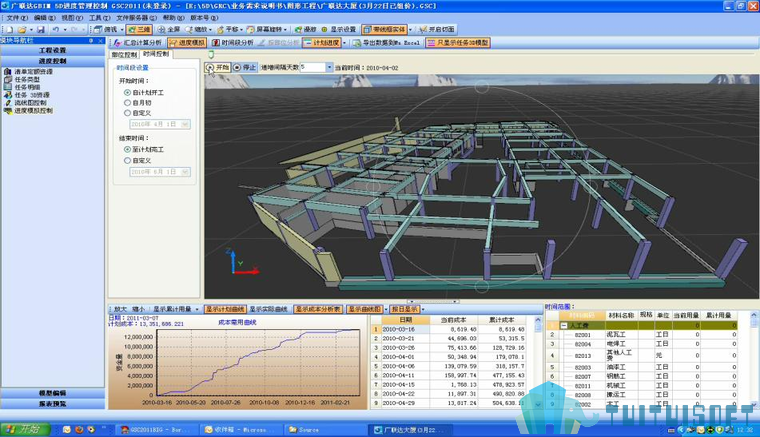Click the 汇总计算分析 button
The image size is (760, 437).
(138, 43)
